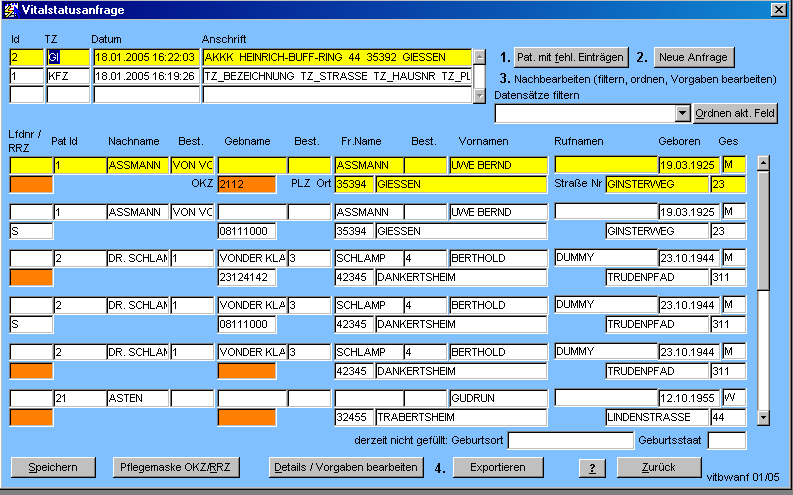Click the orange OKZ field showing 2112

coord(246,184)
